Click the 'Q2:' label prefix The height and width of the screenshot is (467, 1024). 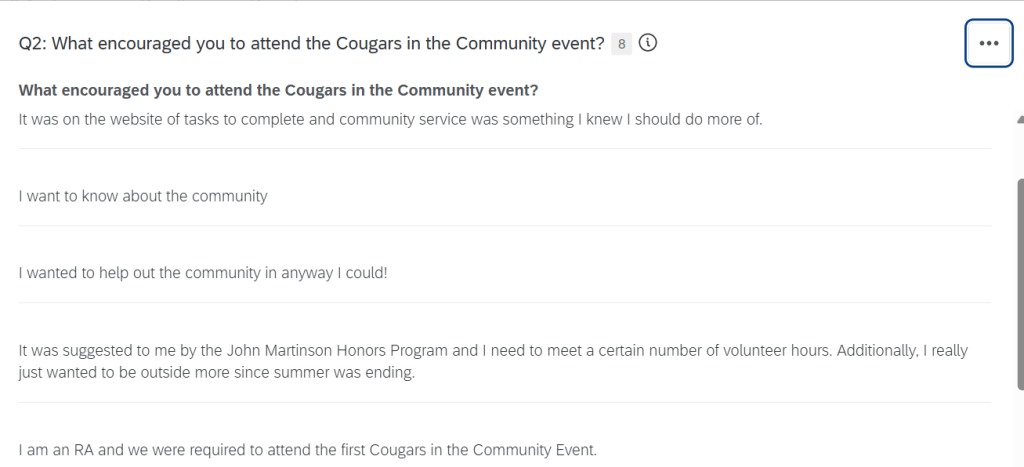32,44
